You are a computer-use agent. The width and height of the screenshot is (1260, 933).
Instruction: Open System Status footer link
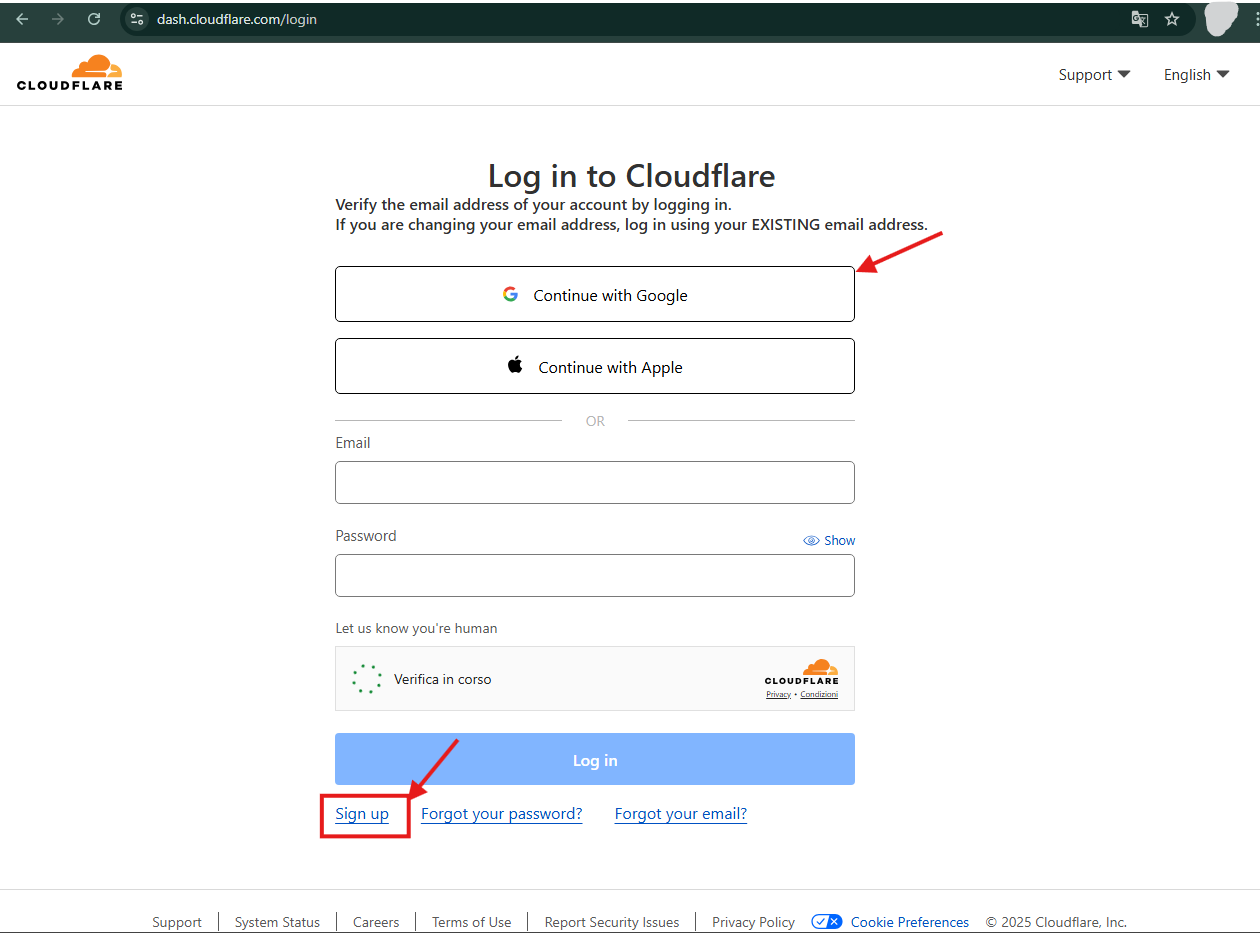pyautogui.click(x=277, y=922)
